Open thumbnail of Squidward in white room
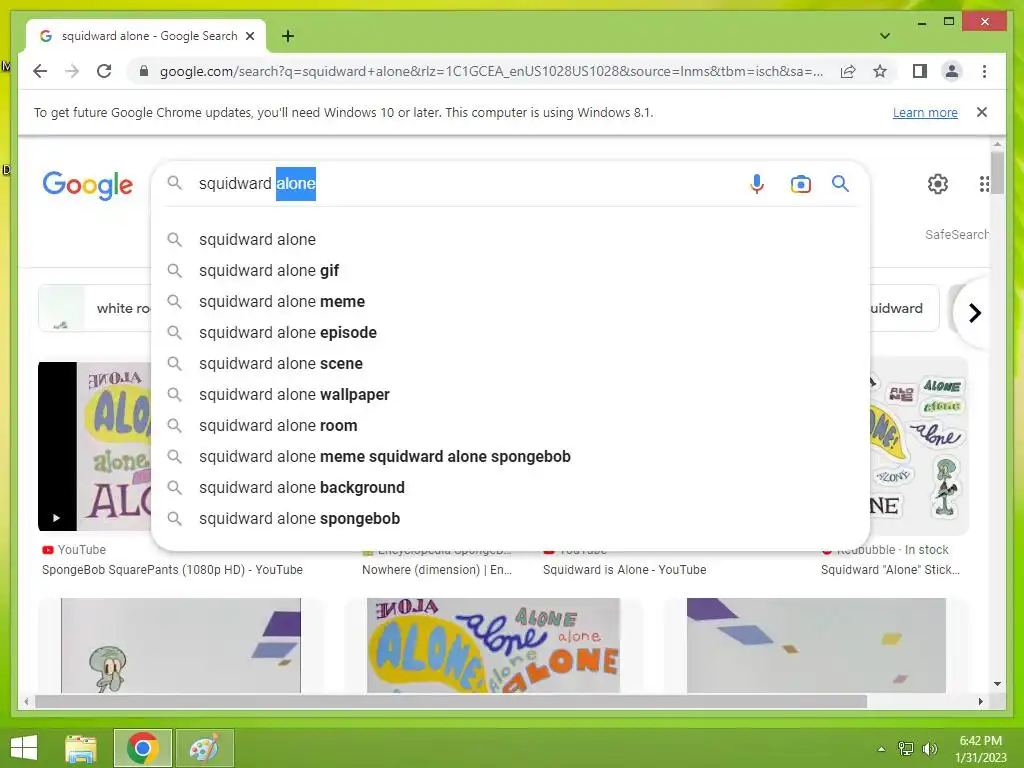 tap(181, 645)
